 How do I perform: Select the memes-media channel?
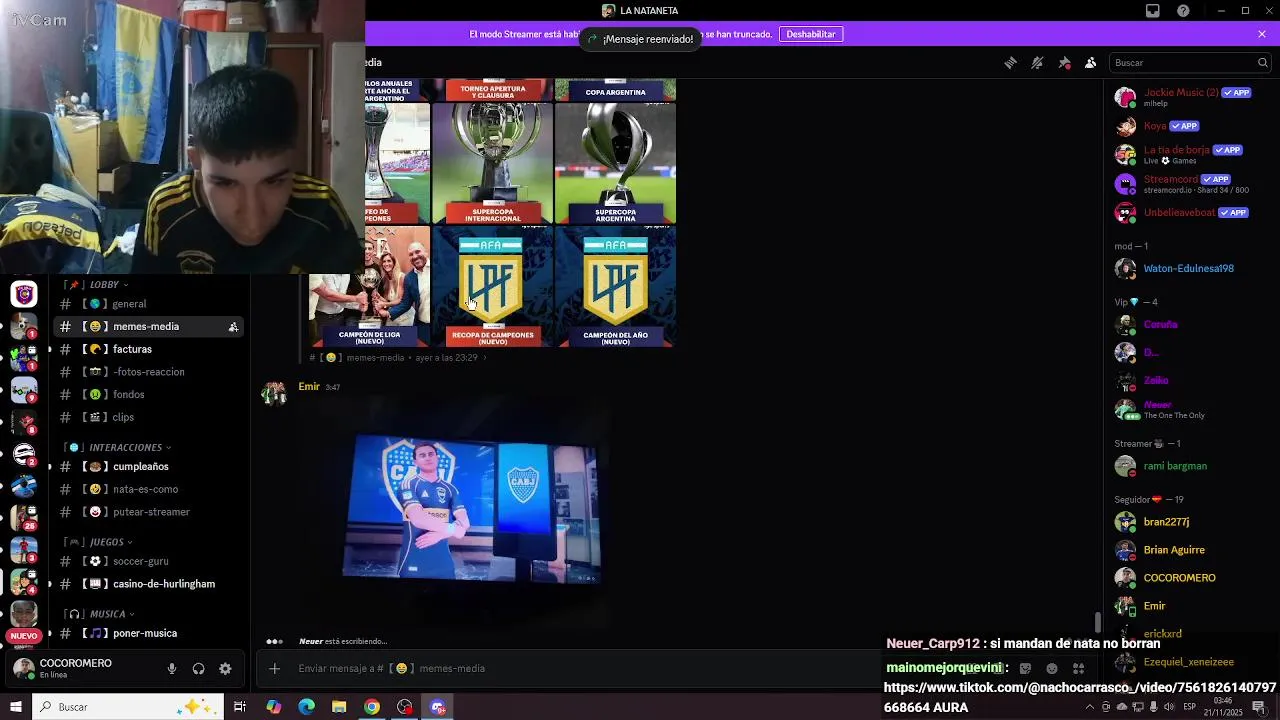[x=150, y=327]
